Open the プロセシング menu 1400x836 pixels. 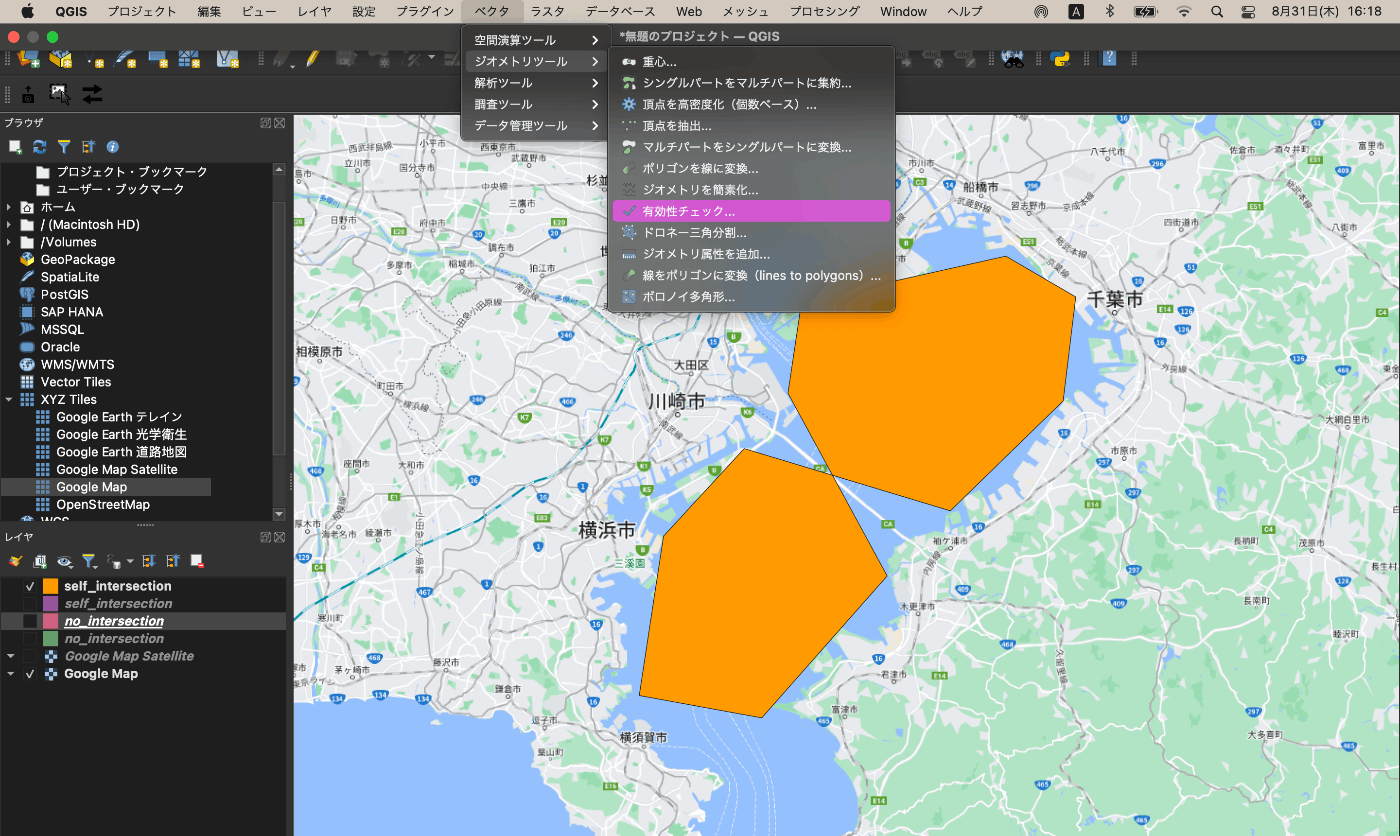coord(824,11)
